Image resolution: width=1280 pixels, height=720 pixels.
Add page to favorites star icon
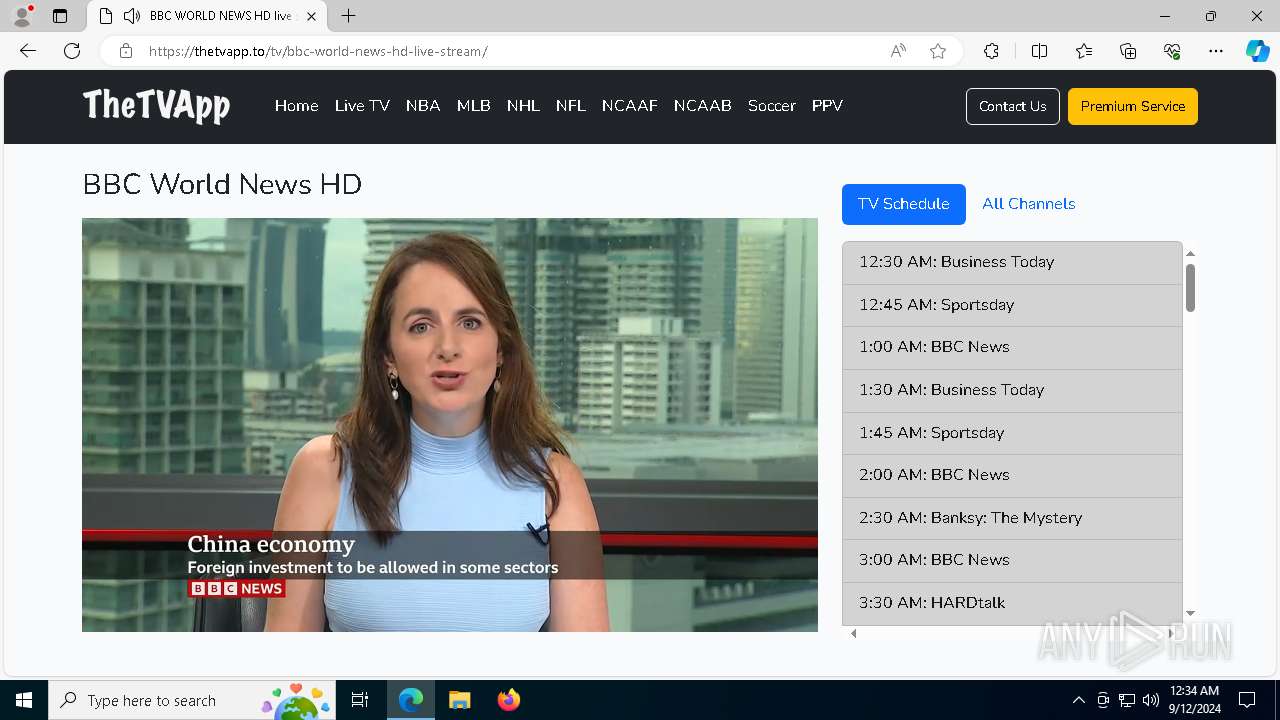938,51
